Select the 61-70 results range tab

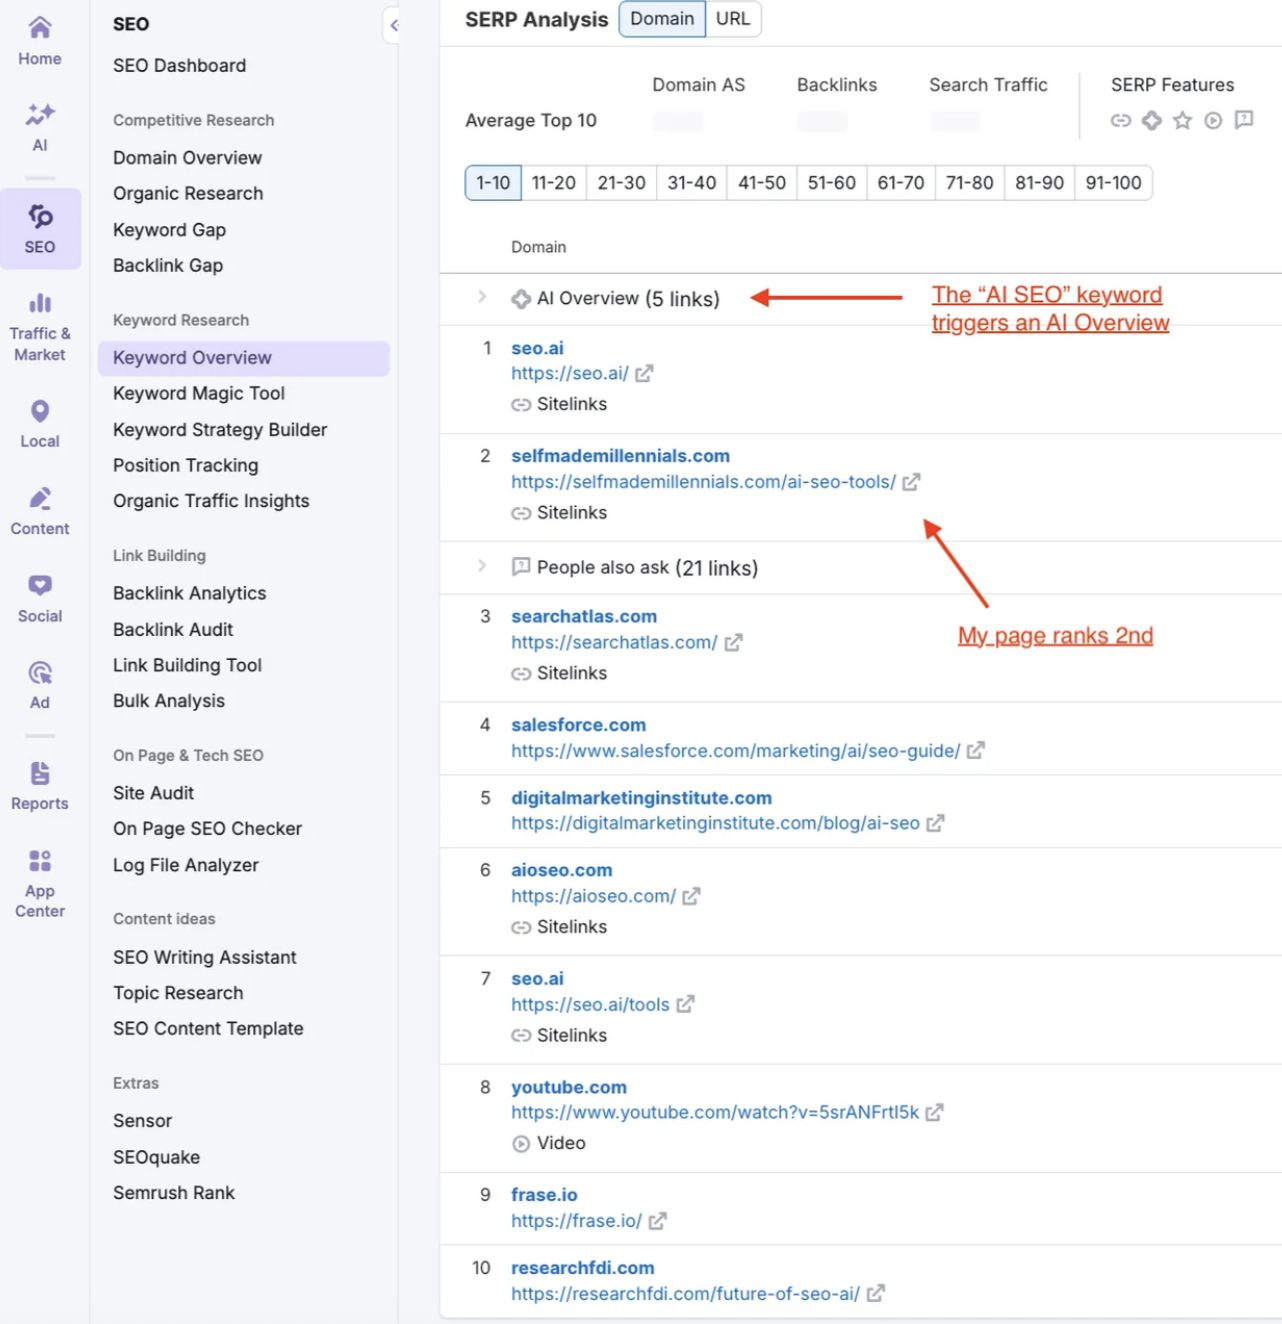pyautogui.click(x=901, y=183)
